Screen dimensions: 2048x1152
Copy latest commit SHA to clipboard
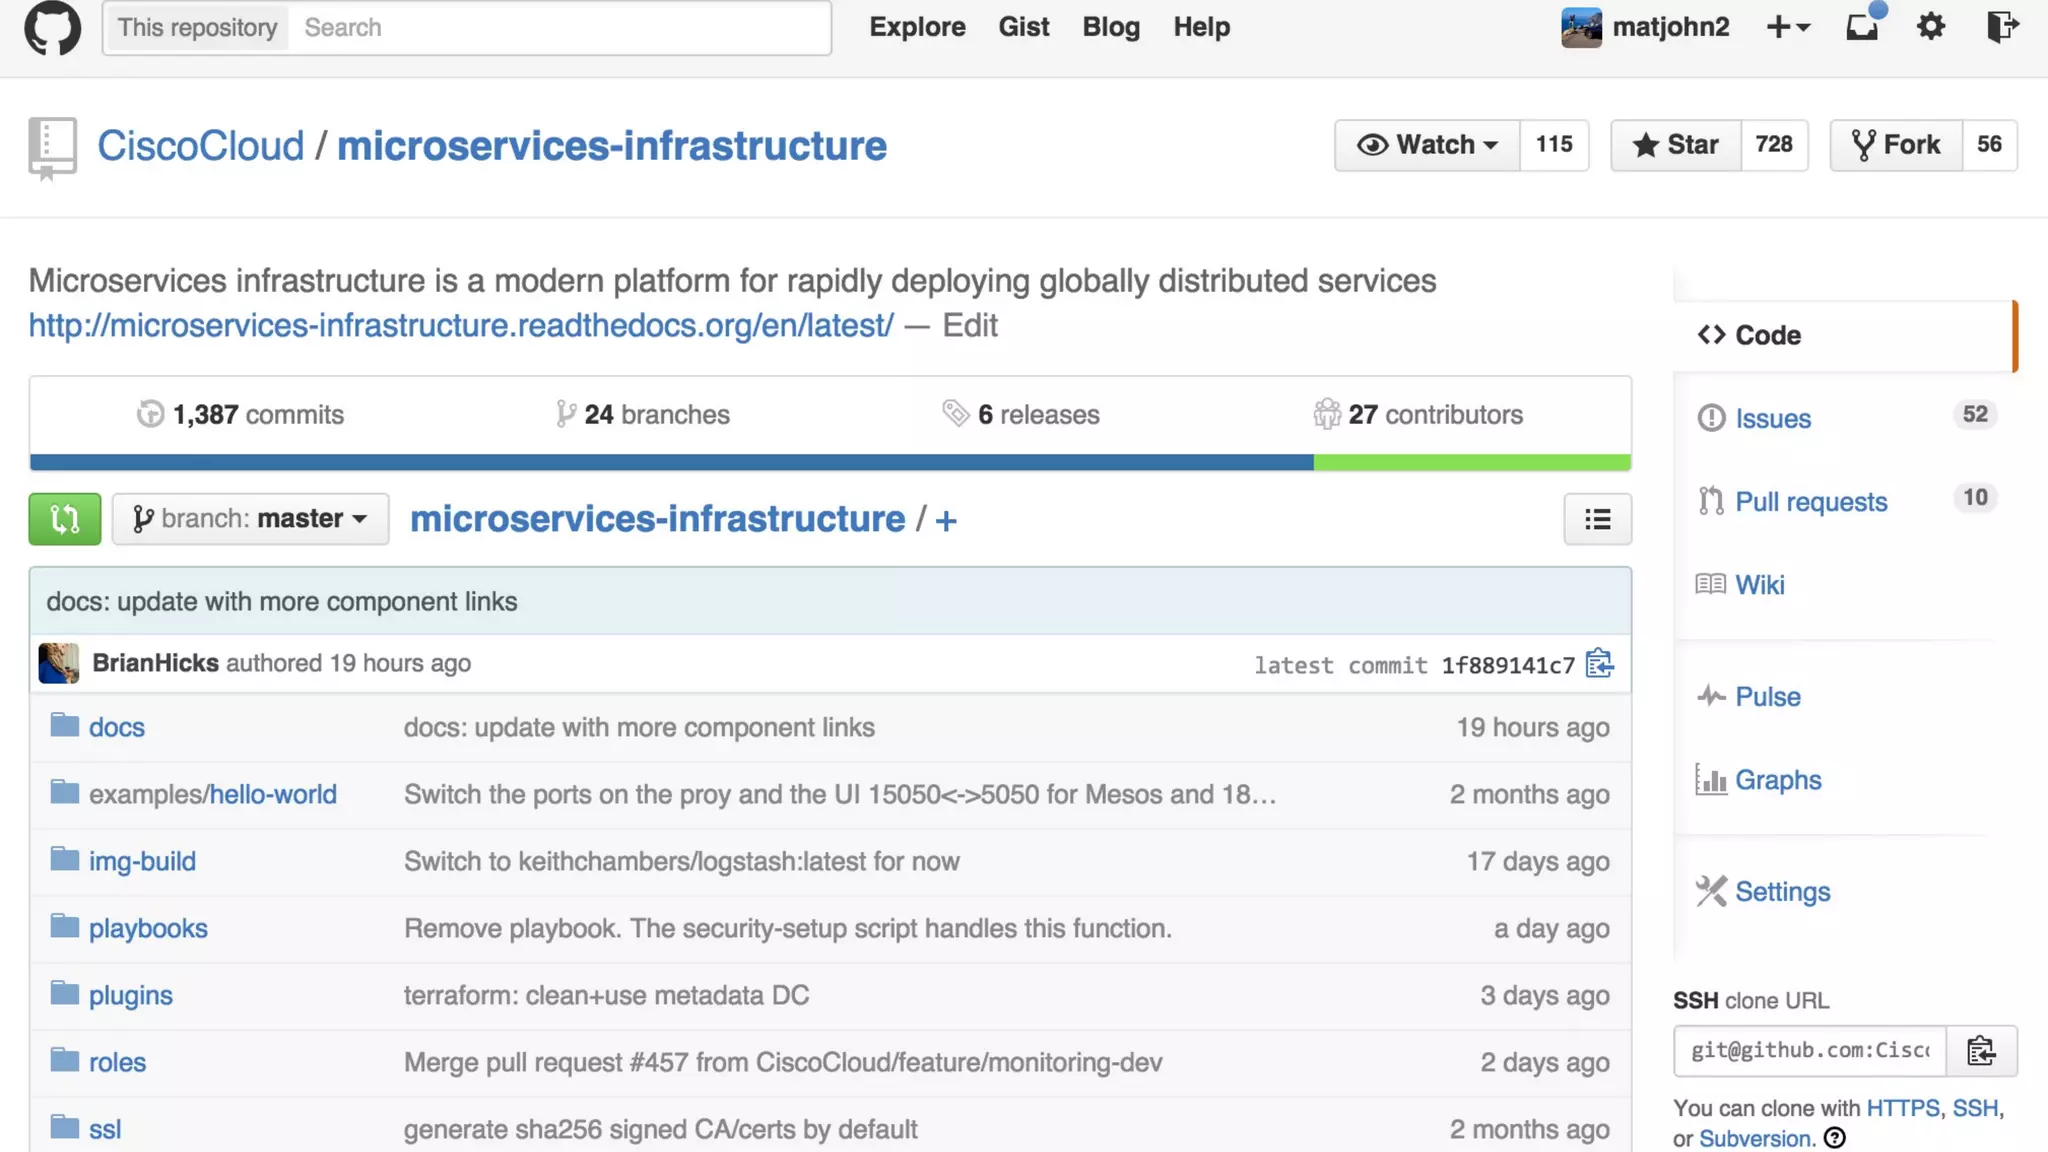(1599, 664)
